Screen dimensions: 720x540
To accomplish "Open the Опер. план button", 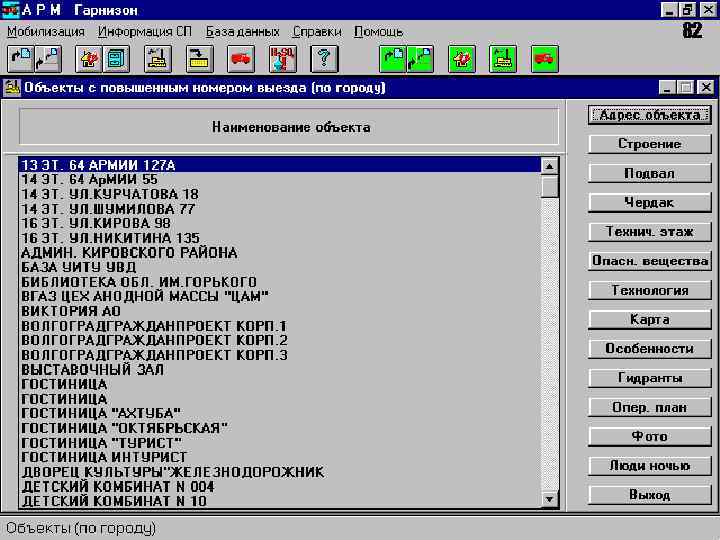I will (650, 408).
